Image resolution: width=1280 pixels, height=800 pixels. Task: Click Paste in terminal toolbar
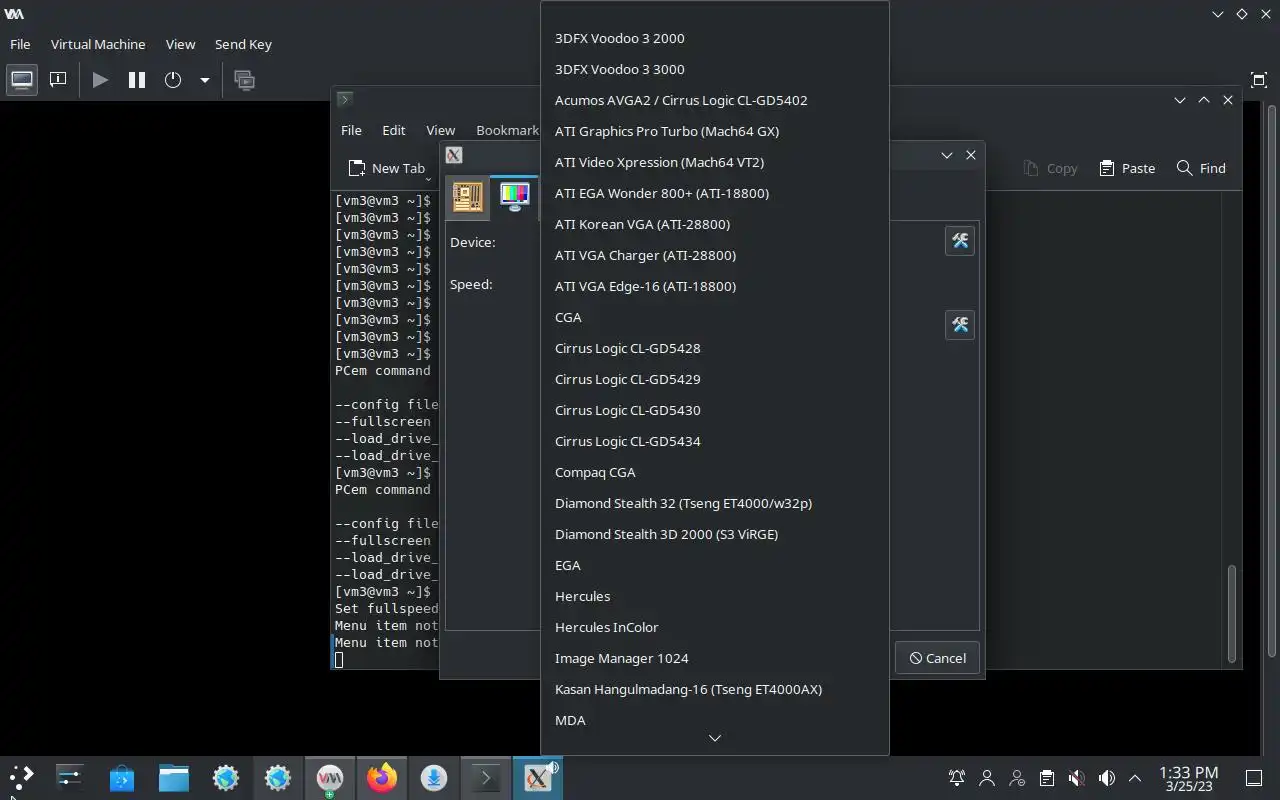click(x=1127, y=168)
